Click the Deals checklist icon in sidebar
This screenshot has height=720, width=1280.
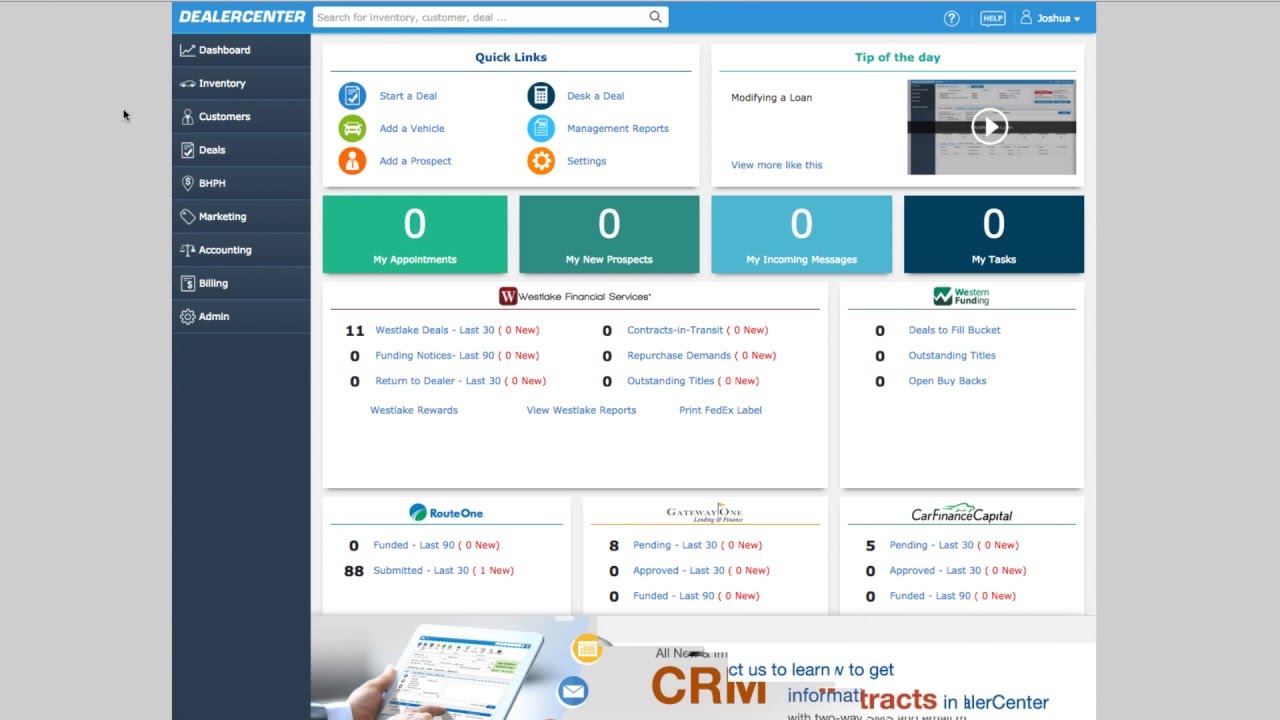pos(187,150)
